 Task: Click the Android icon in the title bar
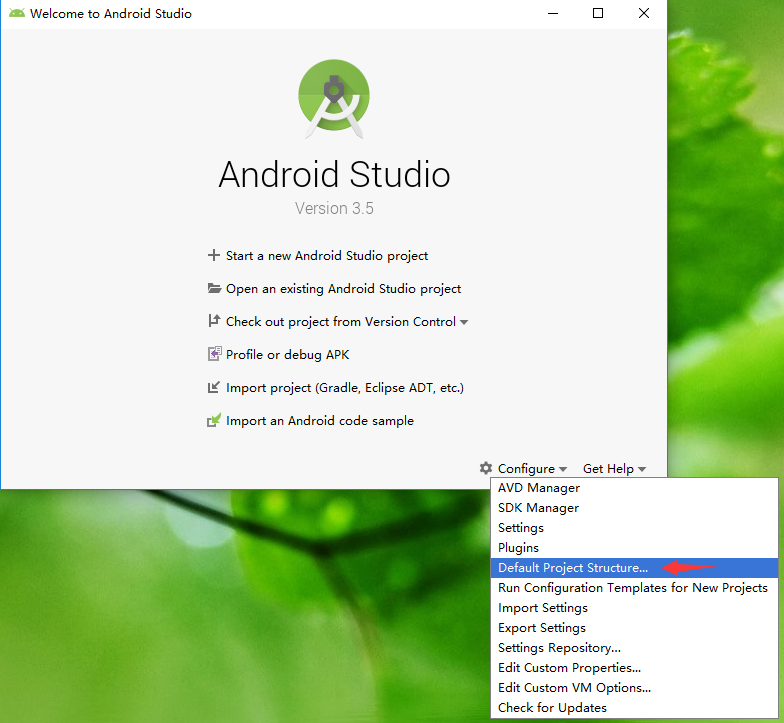(16, 13)
